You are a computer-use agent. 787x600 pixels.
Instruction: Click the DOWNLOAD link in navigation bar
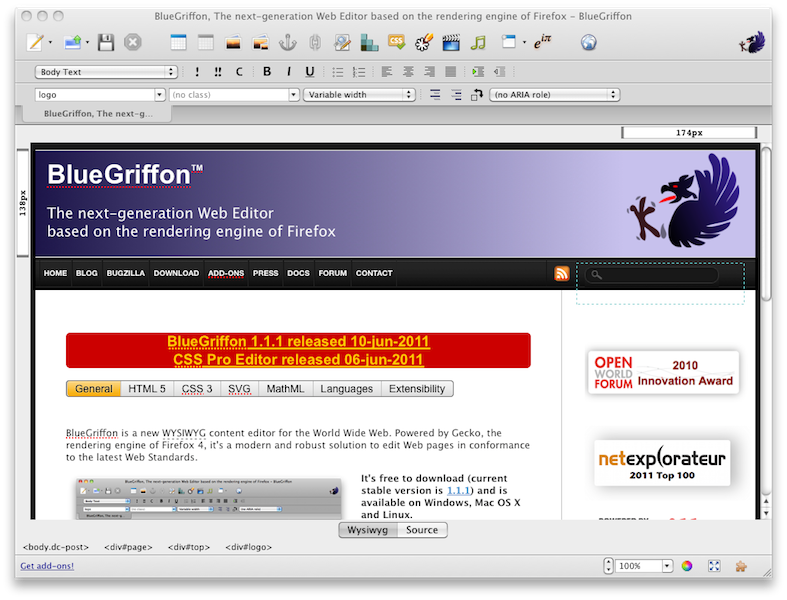coord(176,273)
